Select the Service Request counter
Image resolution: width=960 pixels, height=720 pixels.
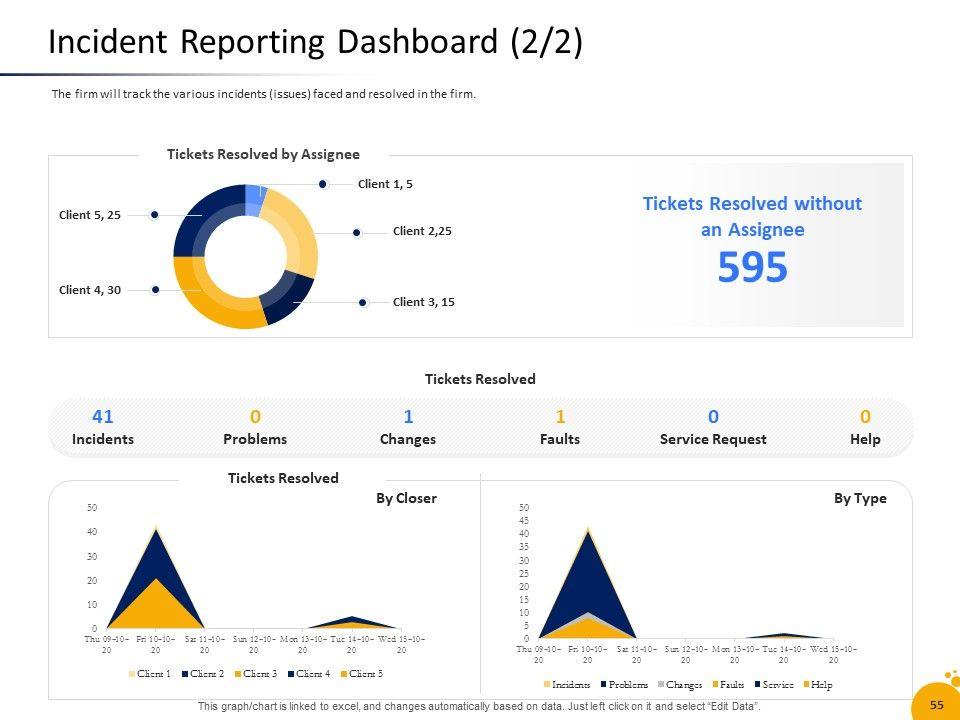(713, 427)
